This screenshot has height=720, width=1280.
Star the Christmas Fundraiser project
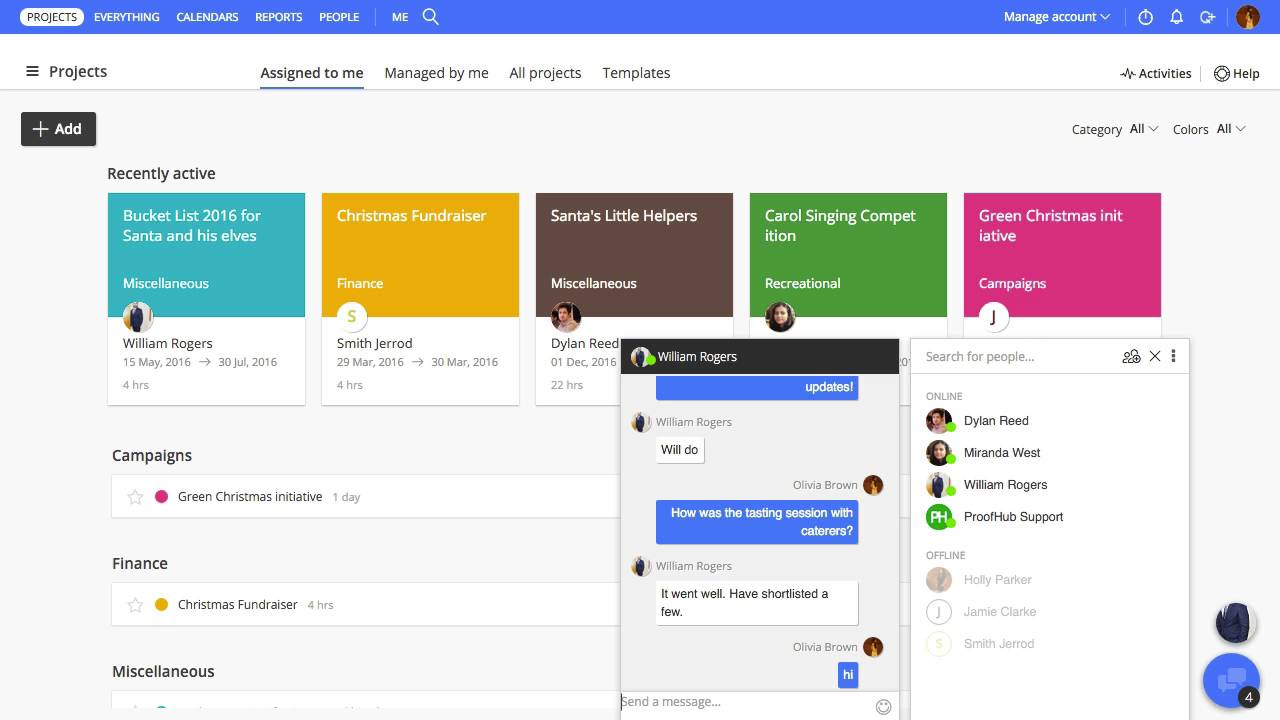[136, 604]
